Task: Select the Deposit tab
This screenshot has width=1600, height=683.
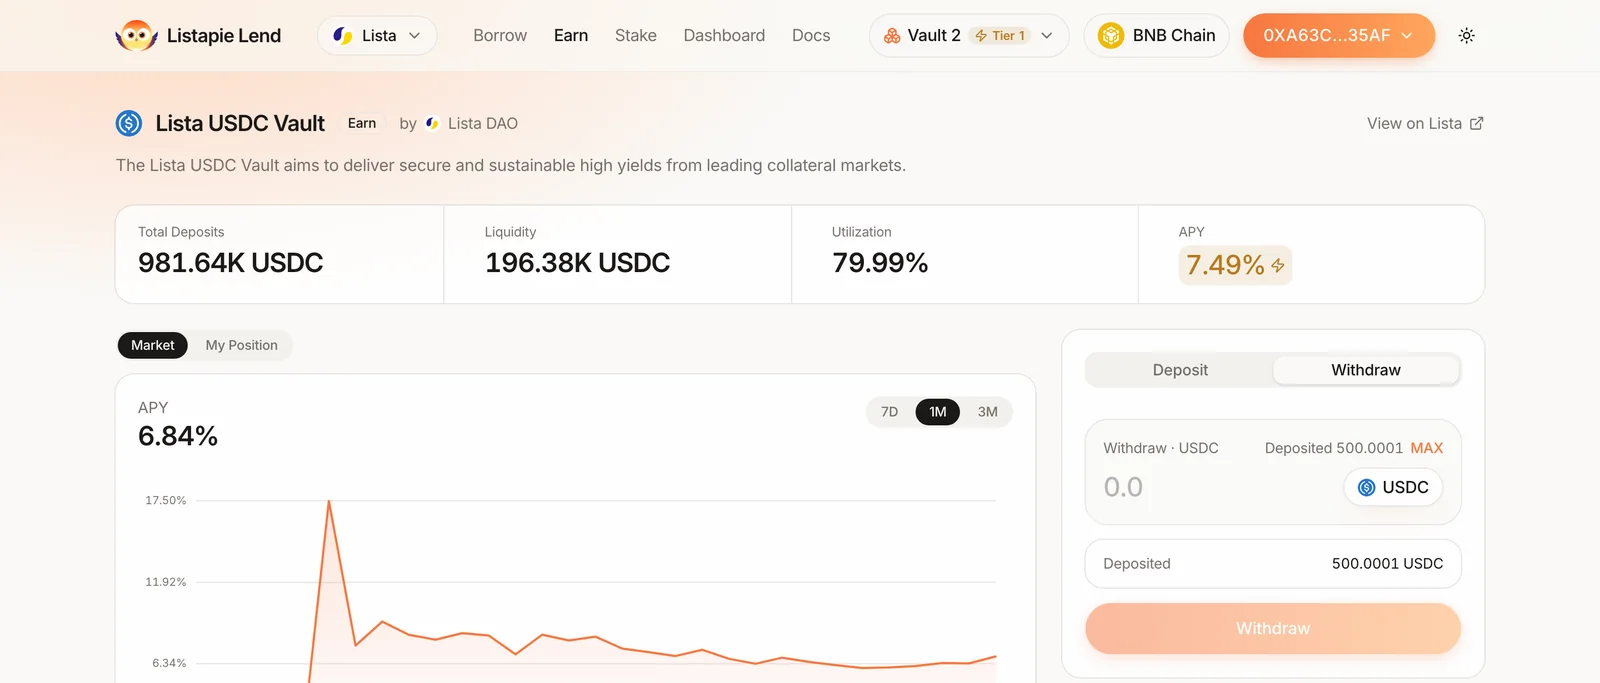Action: 1180,370
